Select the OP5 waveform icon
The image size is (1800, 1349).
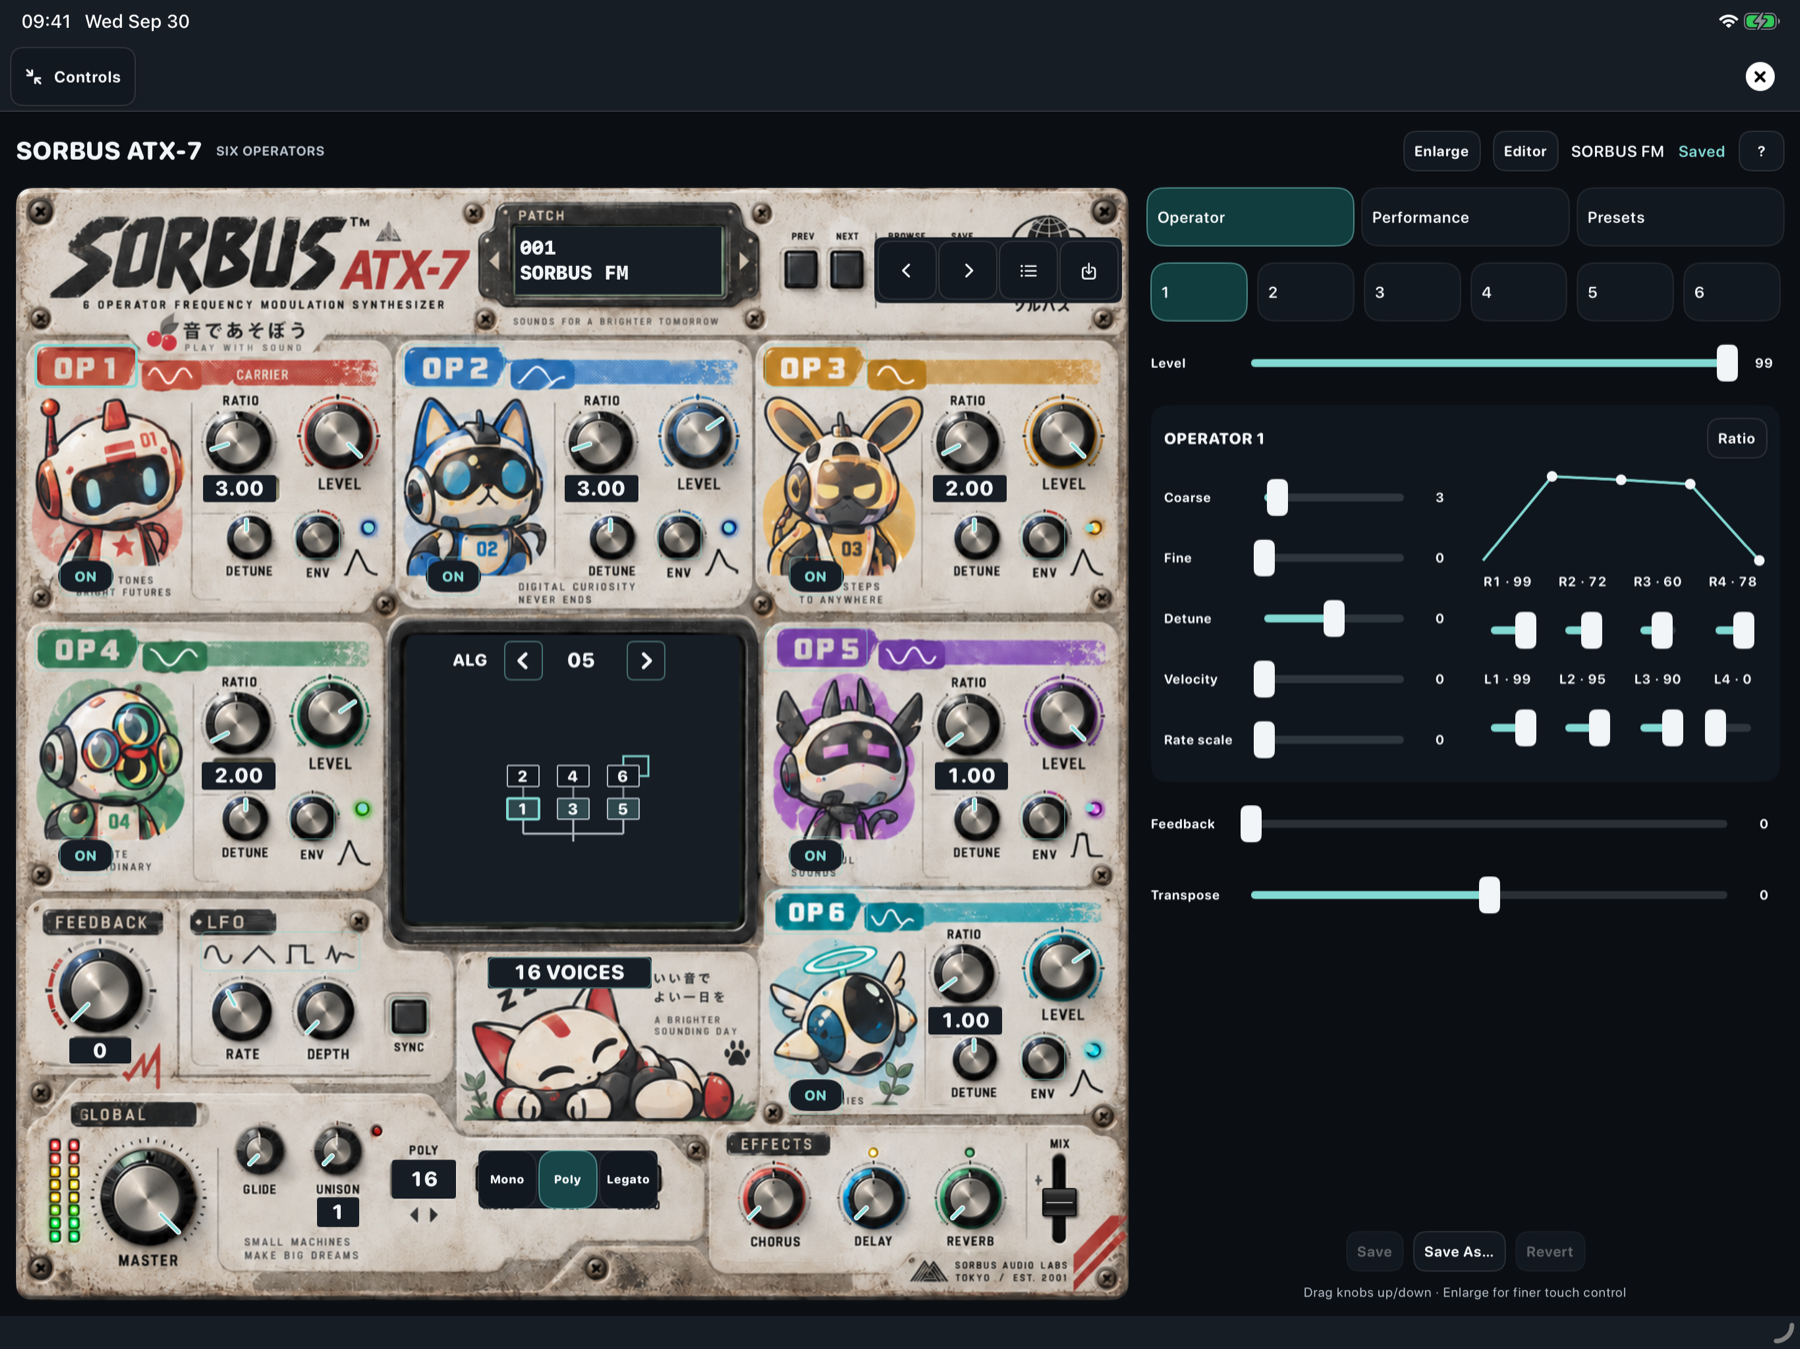pos(912,656)
